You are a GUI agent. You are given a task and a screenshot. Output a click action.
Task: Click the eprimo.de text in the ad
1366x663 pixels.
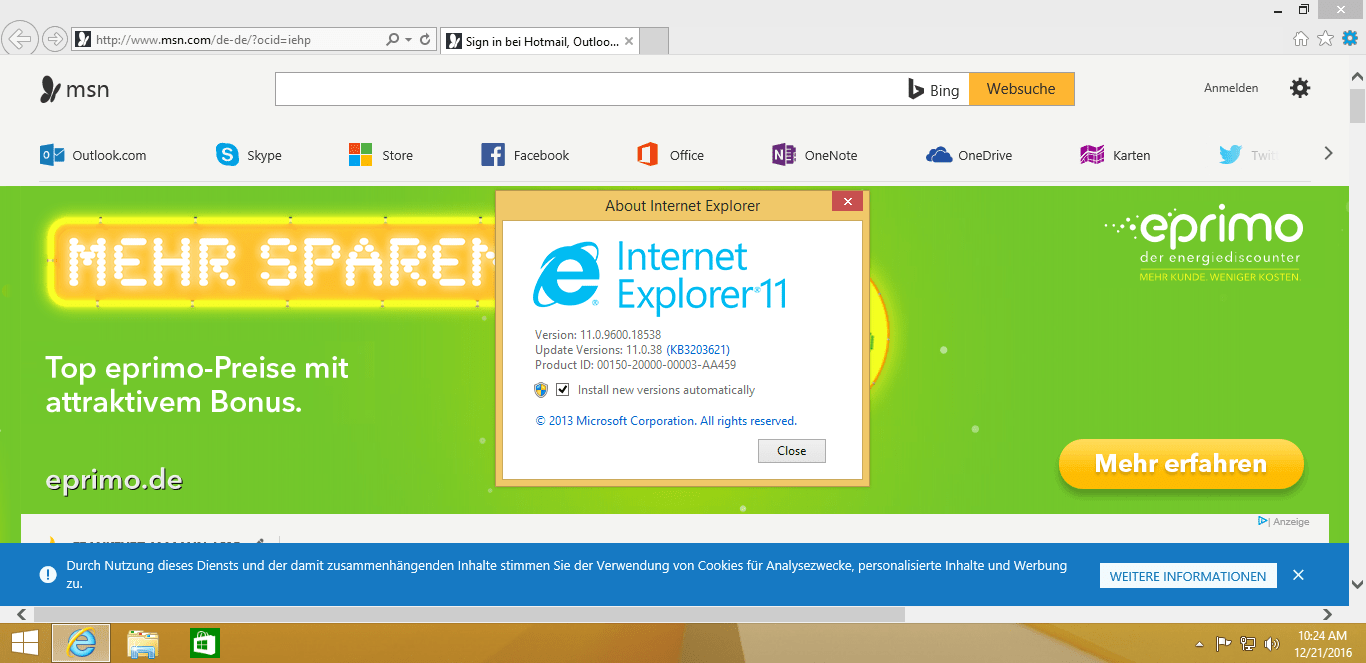tap(114, 480)
